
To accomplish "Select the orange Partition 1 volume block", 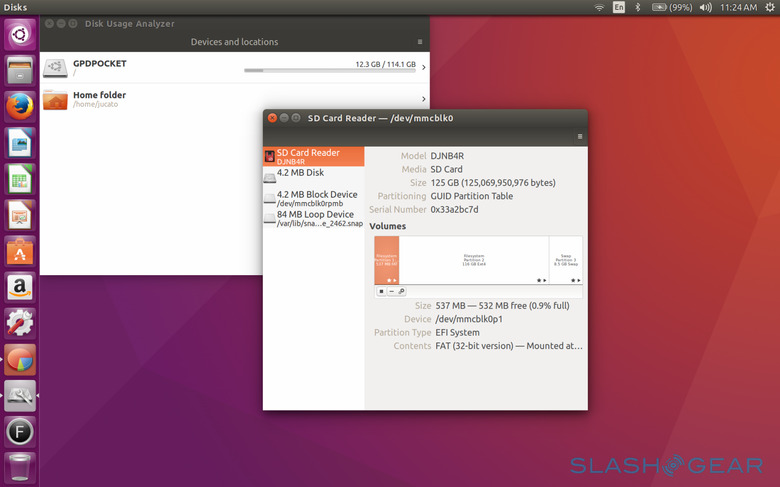I will tap(387, 260).
